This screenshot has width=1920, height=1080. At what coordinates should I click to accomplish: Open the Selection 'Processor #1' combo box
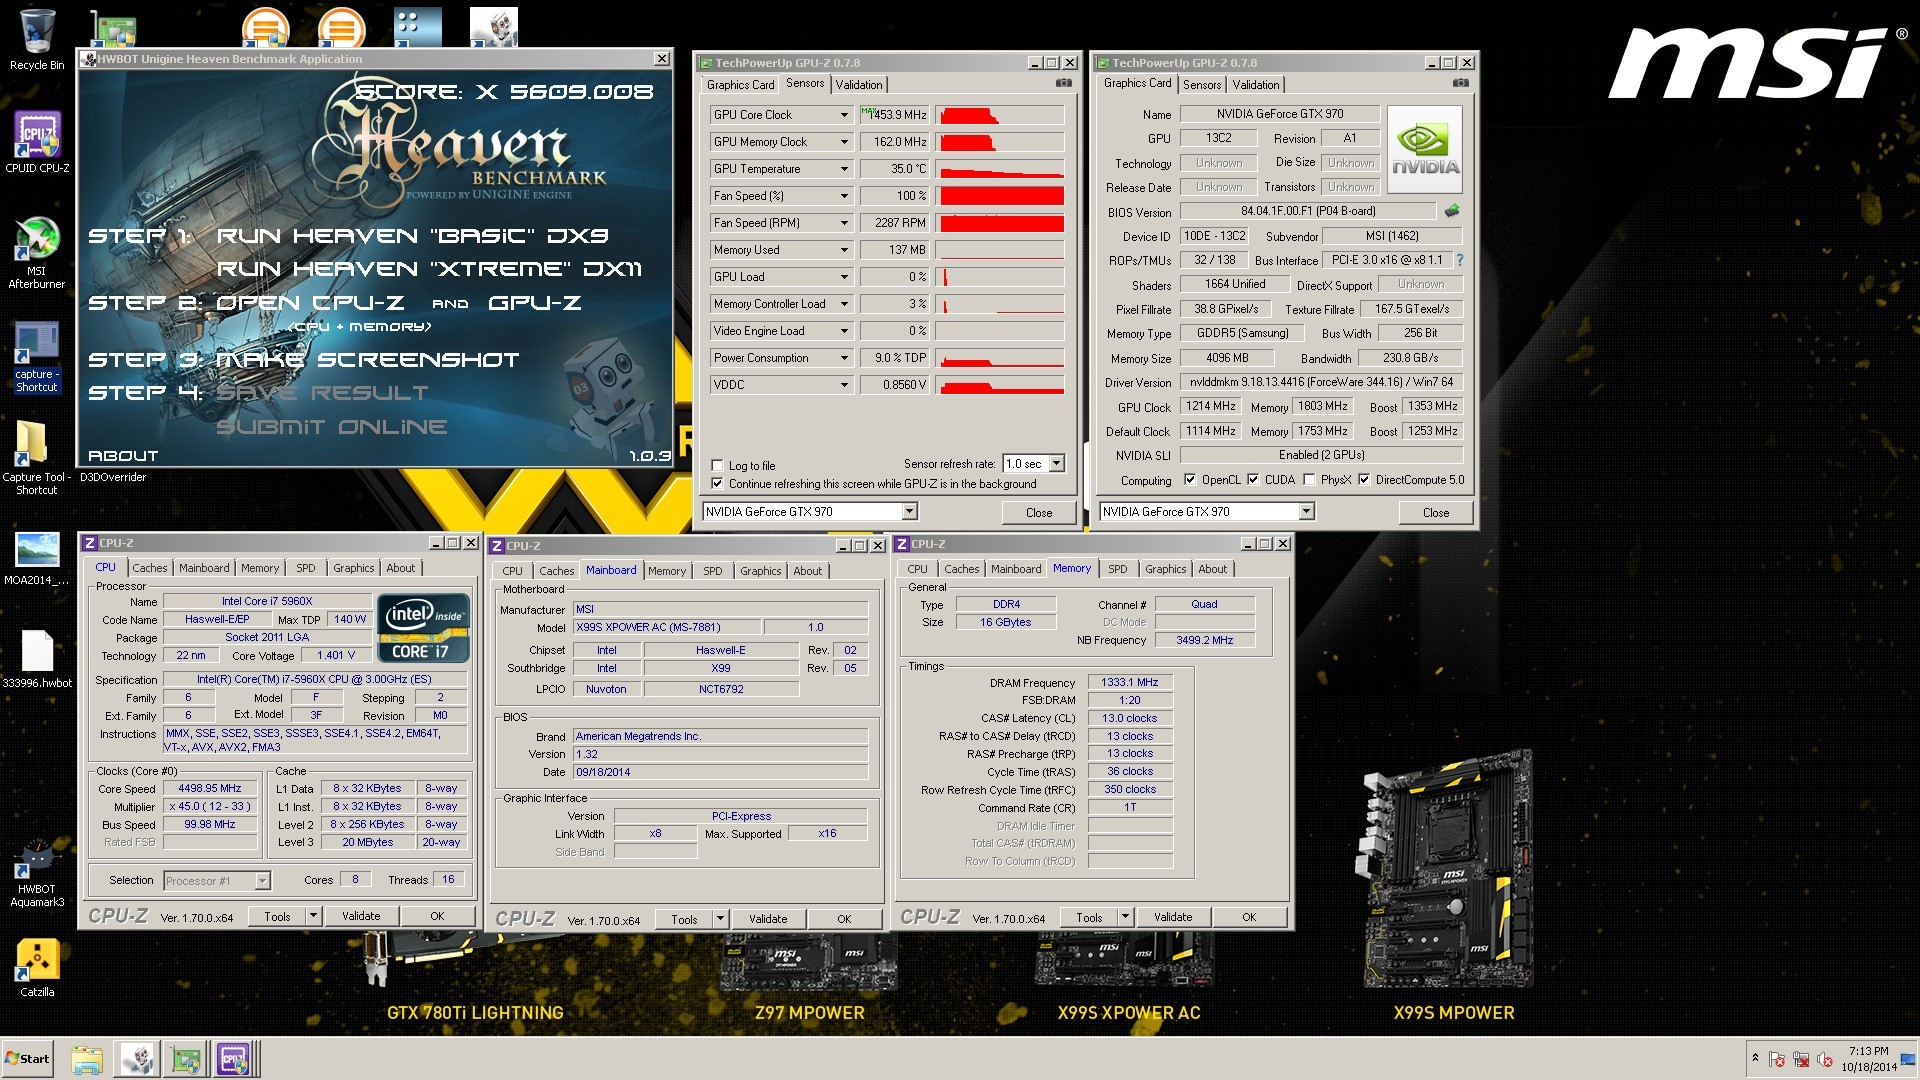tap(216, 881)
